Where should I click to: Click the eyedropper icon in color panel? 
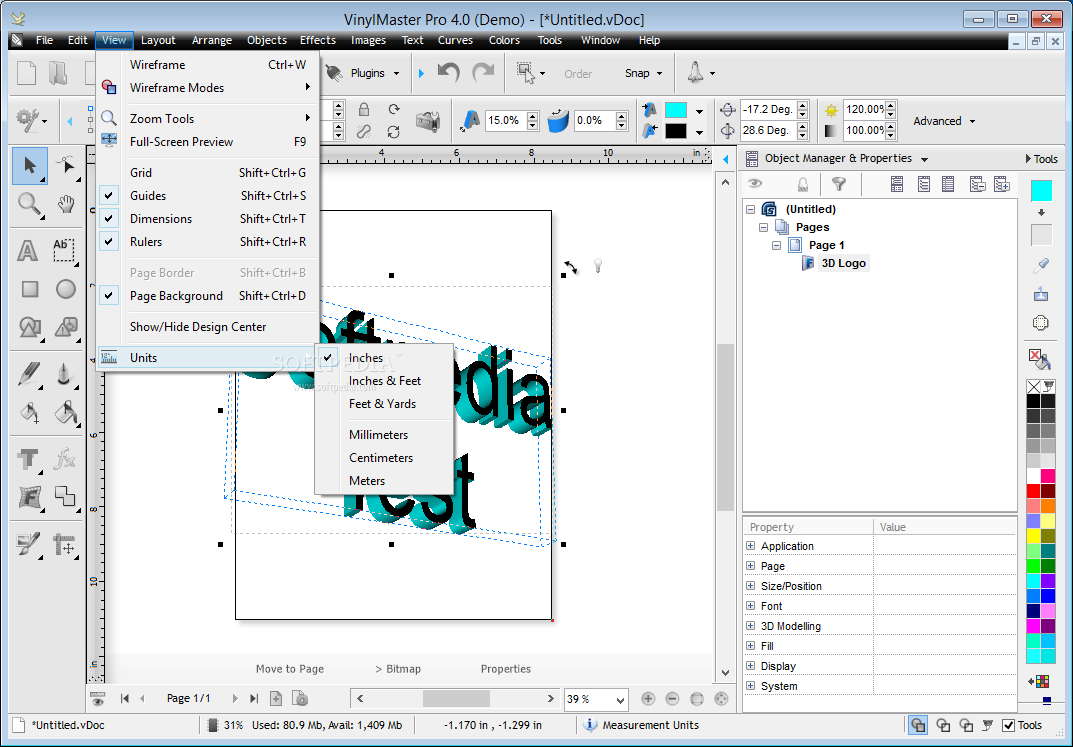pyautogui.click(x=1041, y=265)
